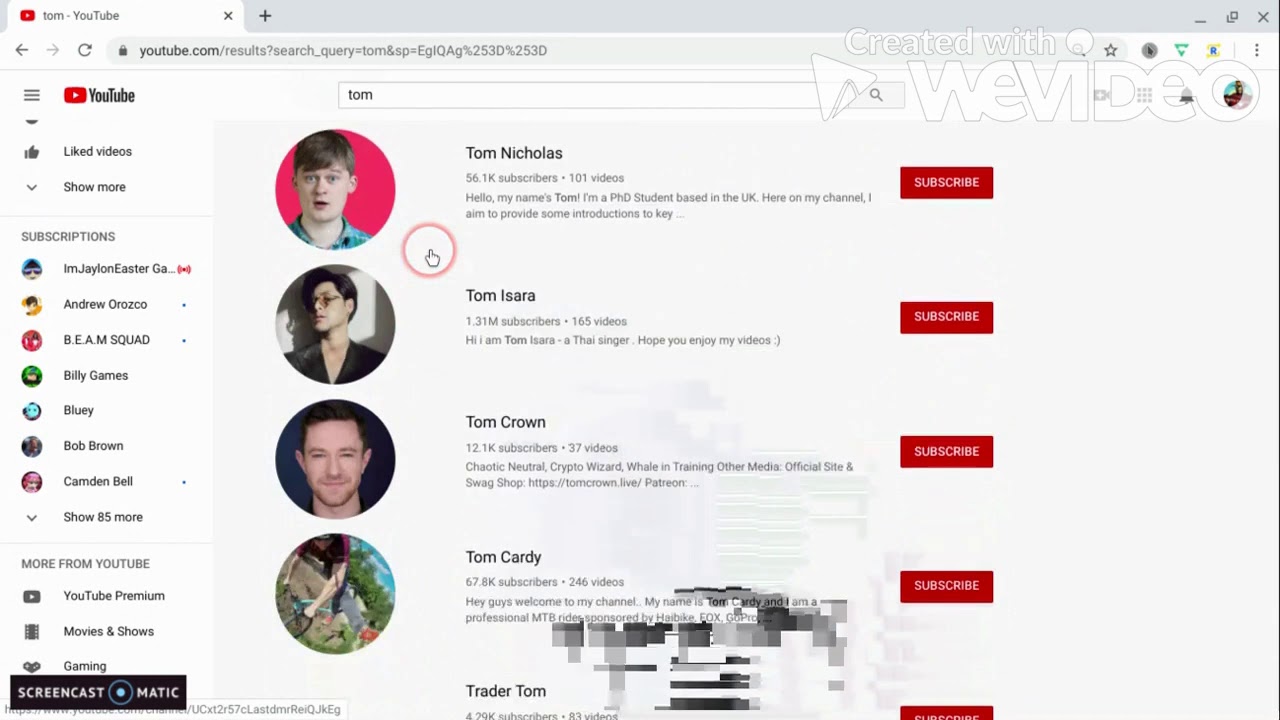
Task: Reload the page with refresh icon
Action: point(85,50)
